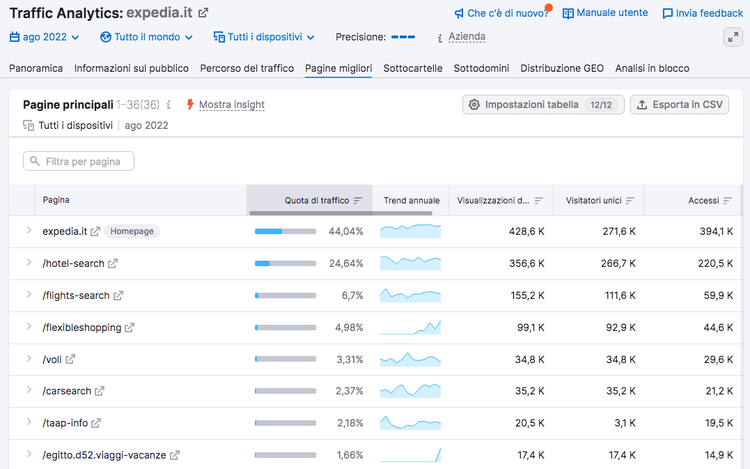The width and height of the screenshot is (750, 469).
Task: Click the lightning bolt insight icon
Action: tap(190, 104)
